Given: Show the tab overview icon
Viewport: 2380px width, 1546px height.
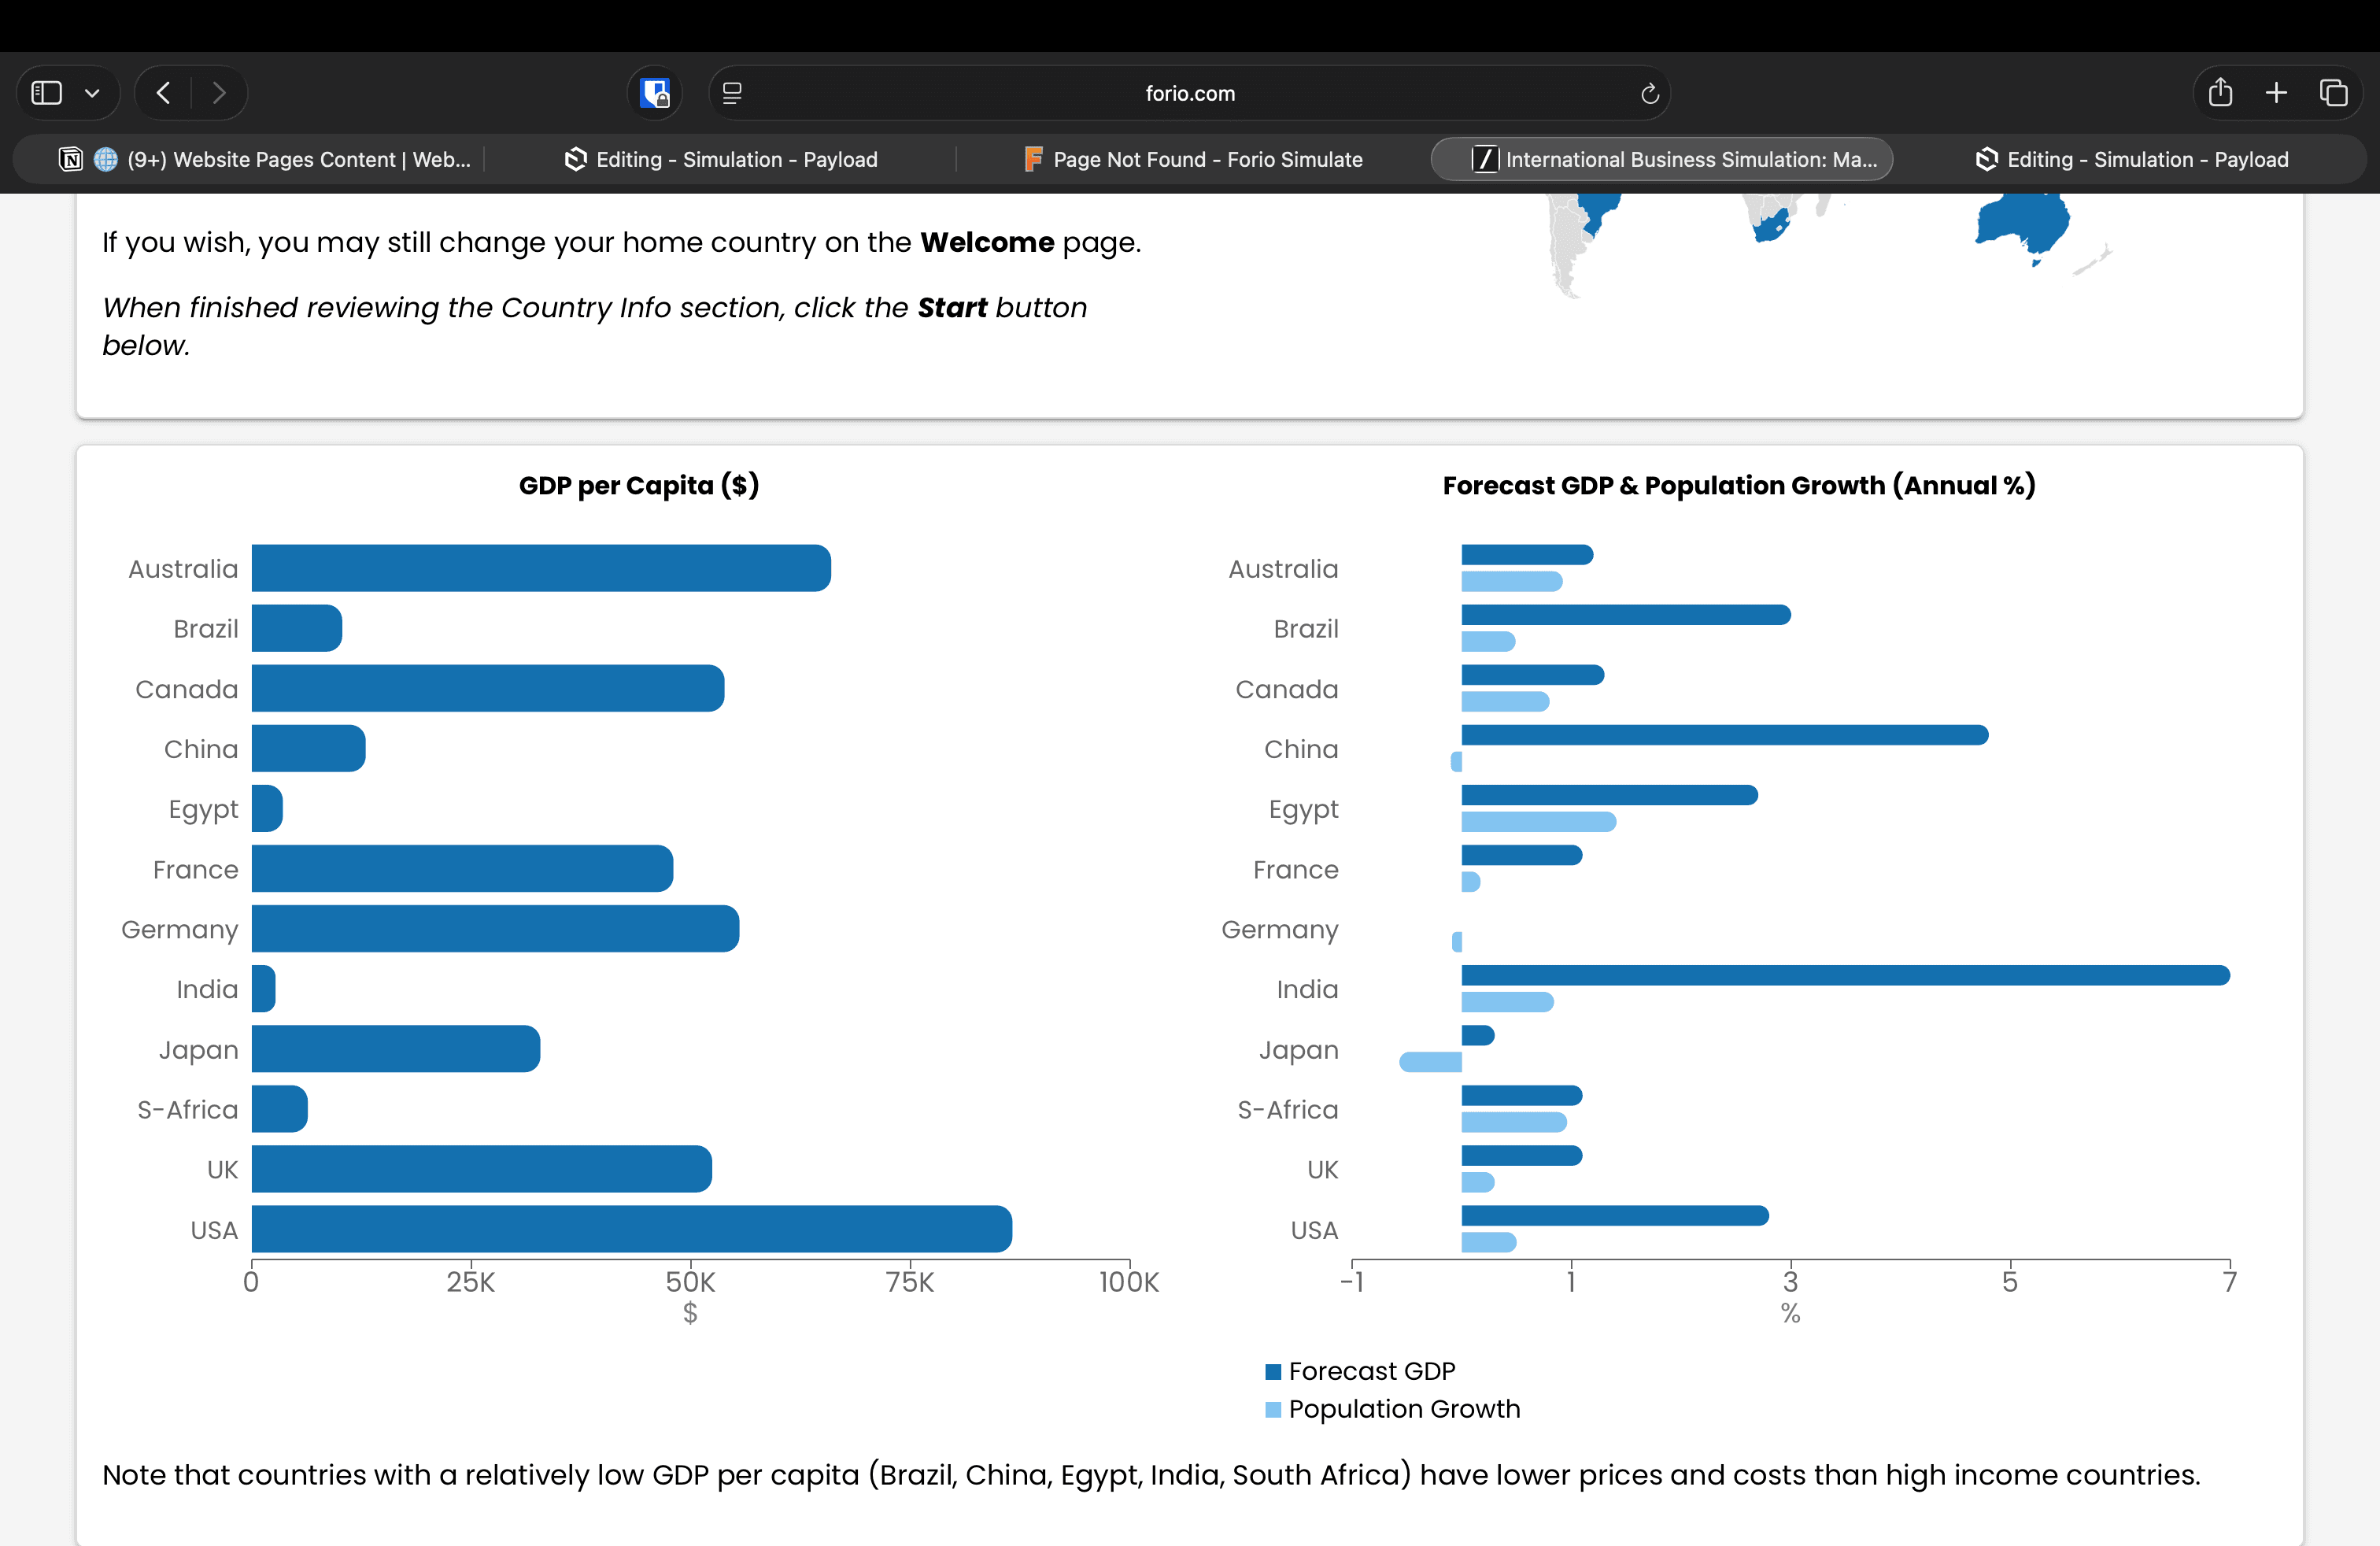Looking at the screenshot, I should (x=2333, y=93).
